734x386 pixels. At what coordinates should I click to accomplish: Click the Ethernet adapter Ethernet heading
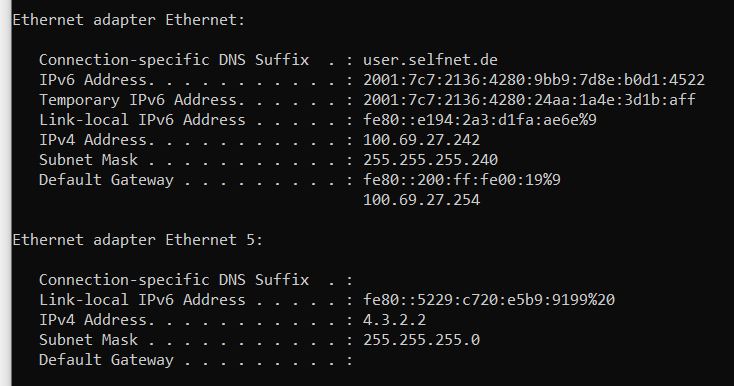coord(129,20)
